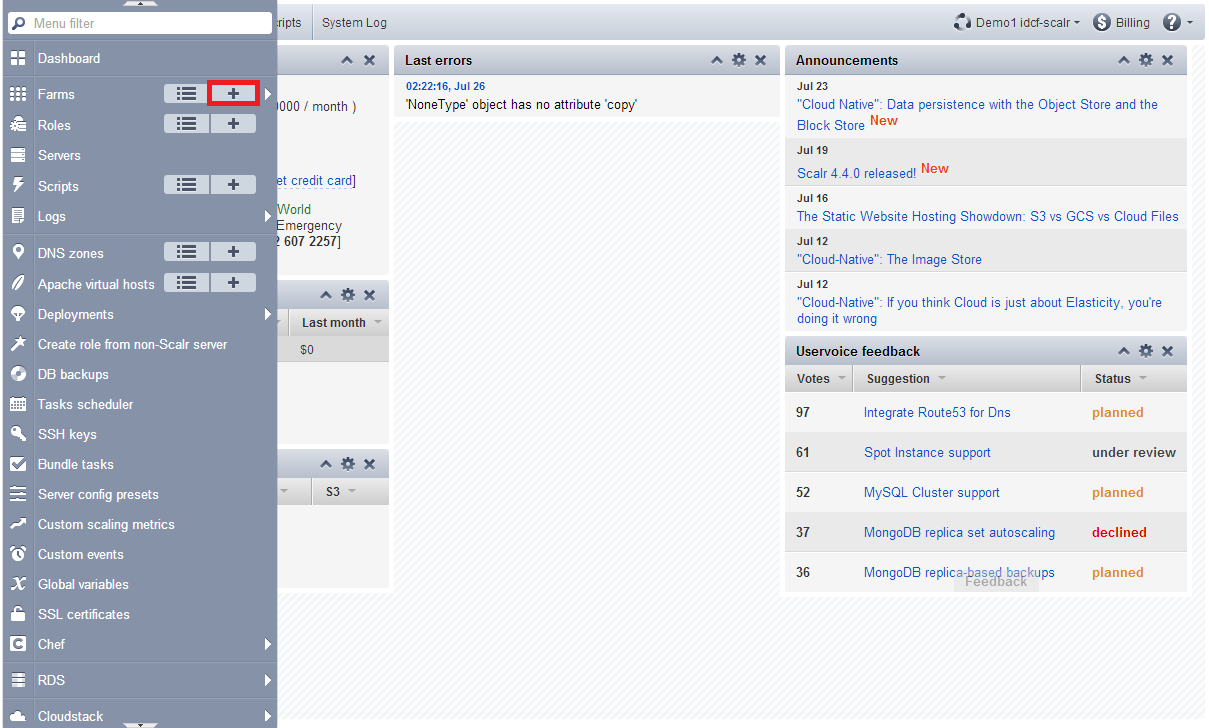Add an Apache virtual host with plus
Image resolution: width=1209 pixels, height=728 pixels.
[233, 283]
